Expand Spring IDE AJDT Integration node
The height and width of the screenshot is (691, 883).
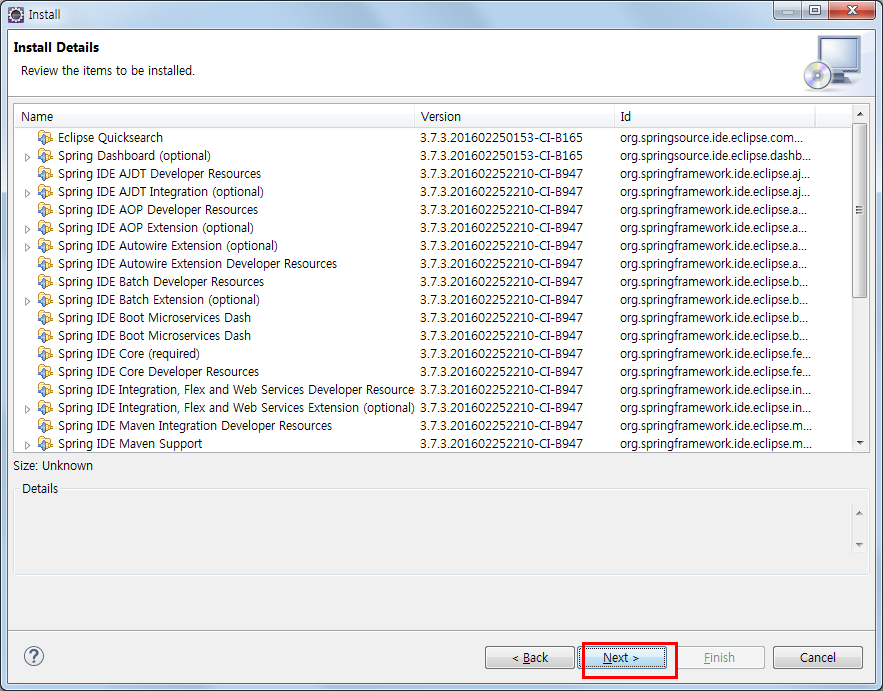coord(27,193)
